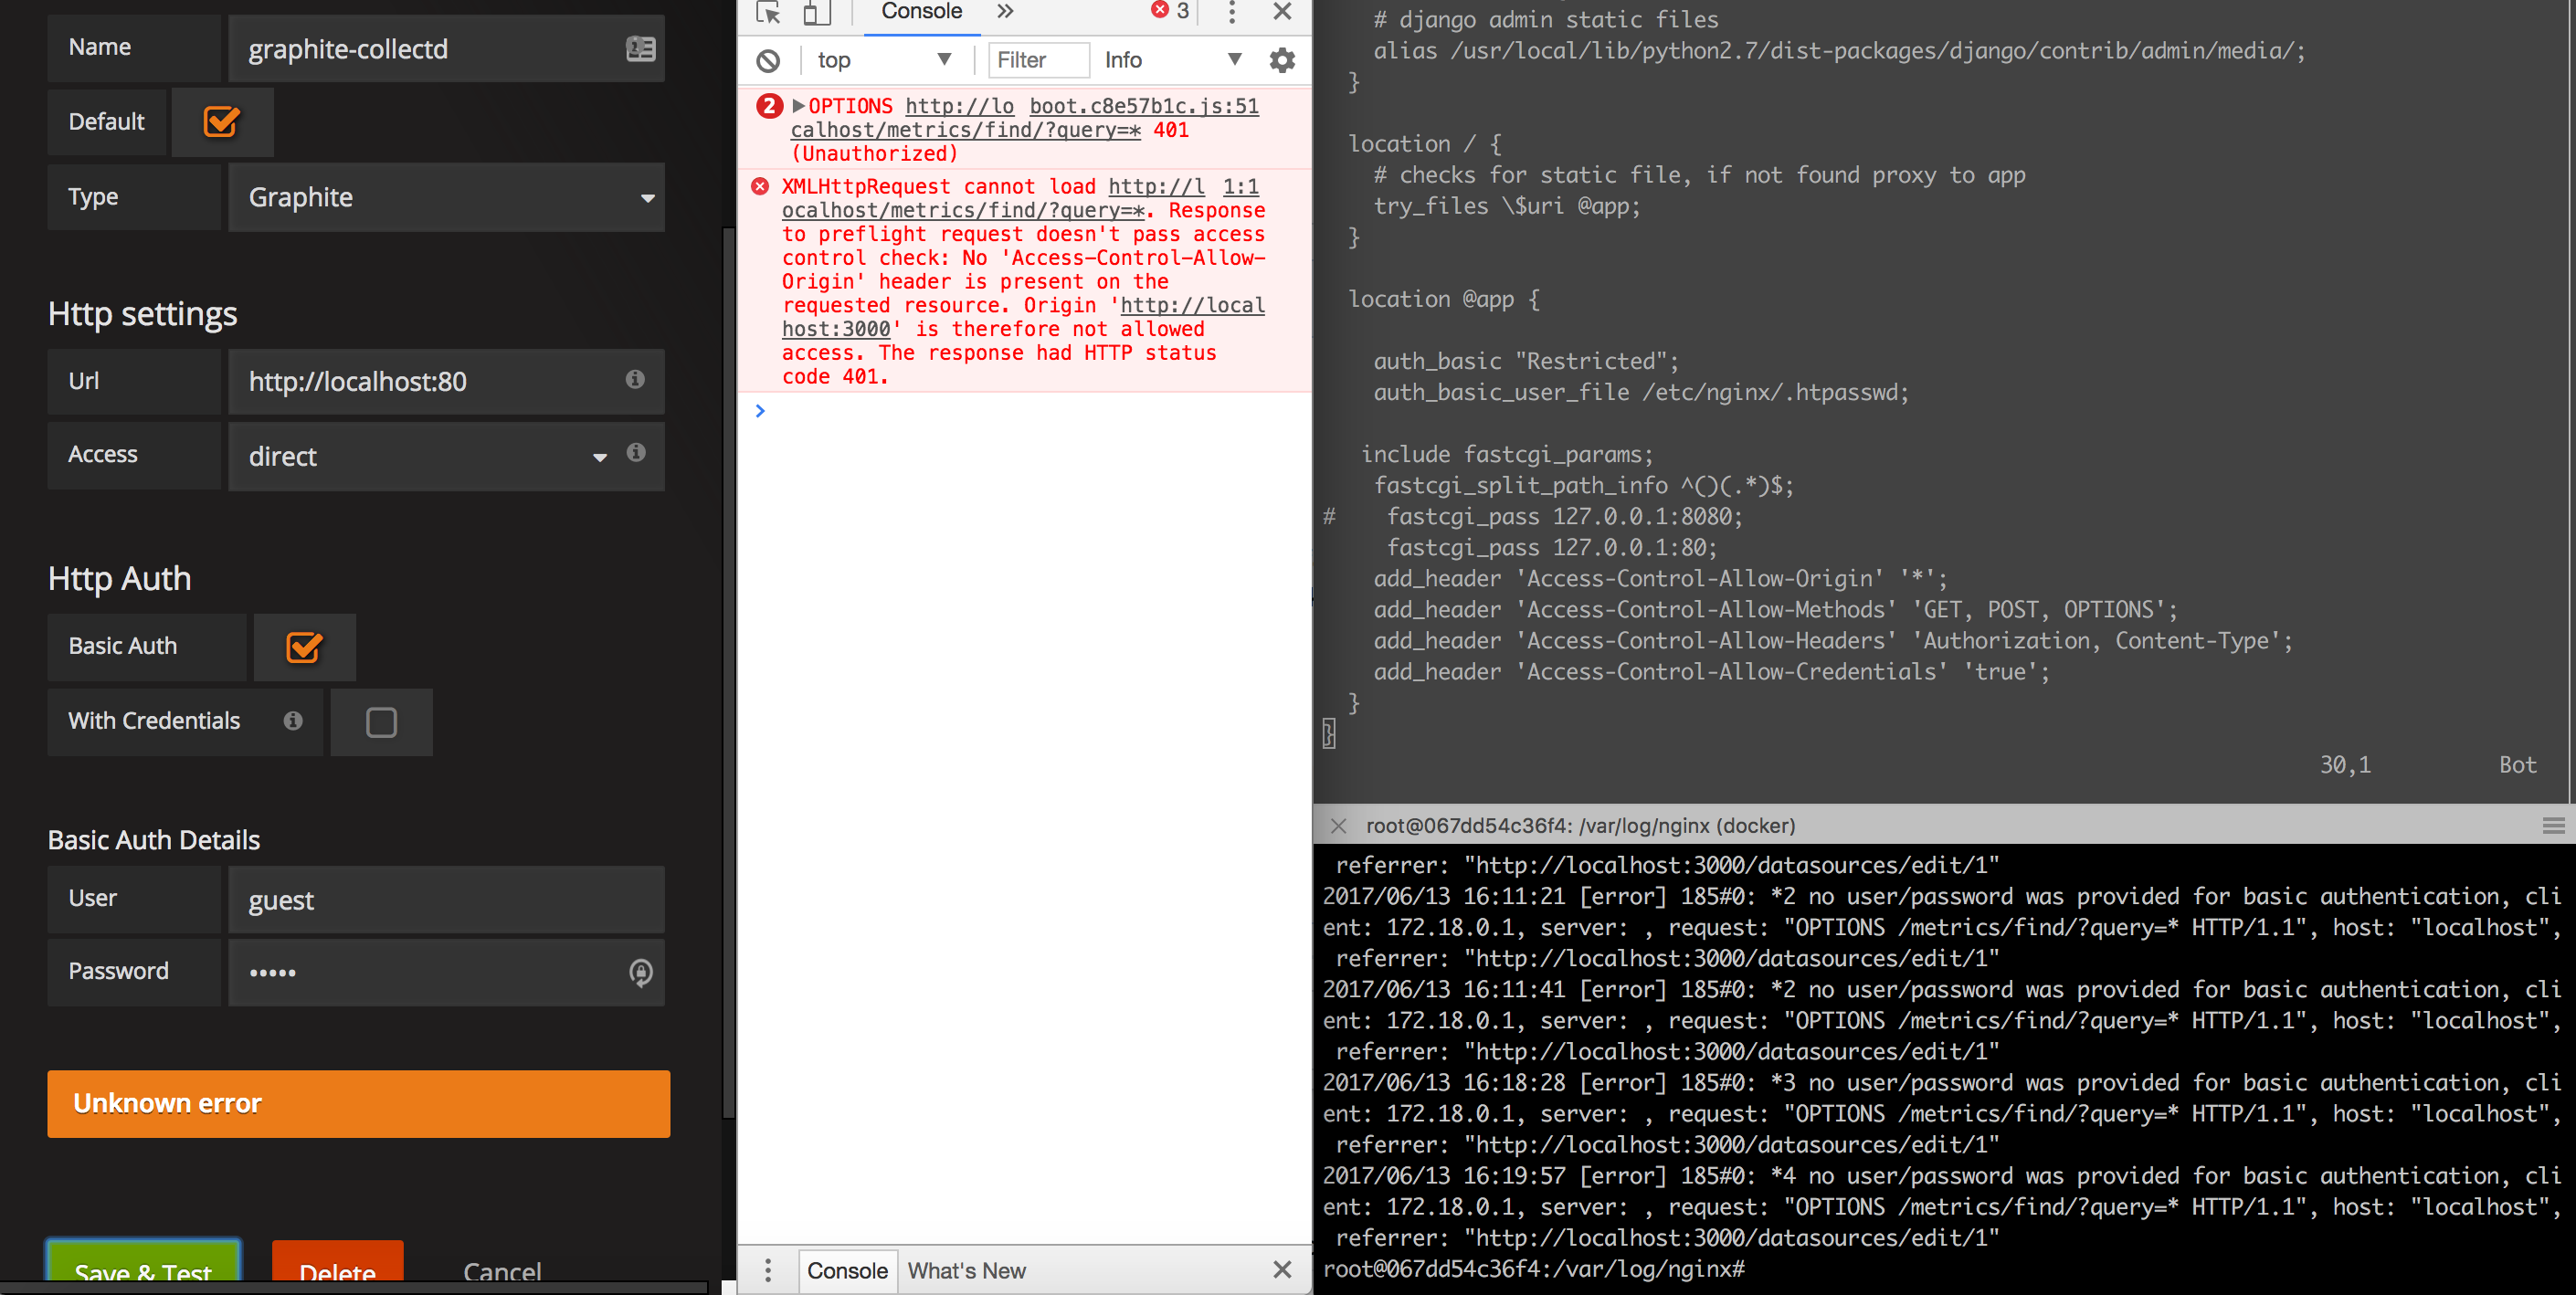Viewport: 2576px width, 1295px height.
Task: Click the Name field containing graphite-collectd
Action: point(446,49)
